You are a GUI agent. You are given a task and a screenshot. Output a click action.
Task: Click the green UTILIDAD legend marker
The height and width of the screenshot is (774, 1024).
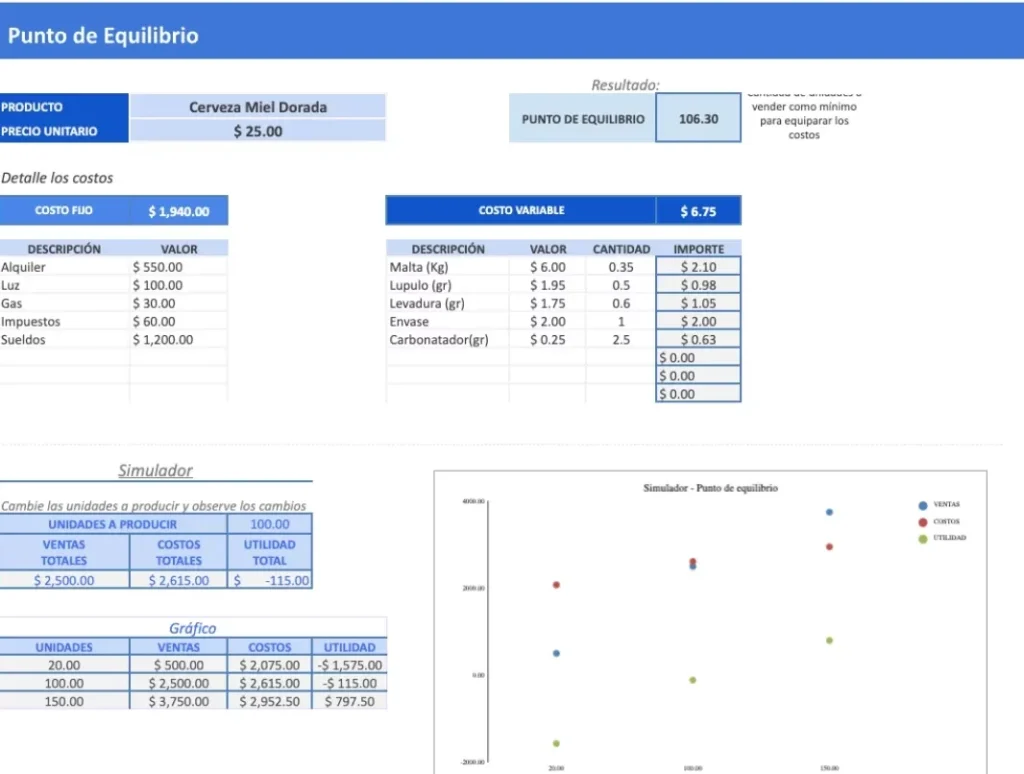click(x=922, y=539)
